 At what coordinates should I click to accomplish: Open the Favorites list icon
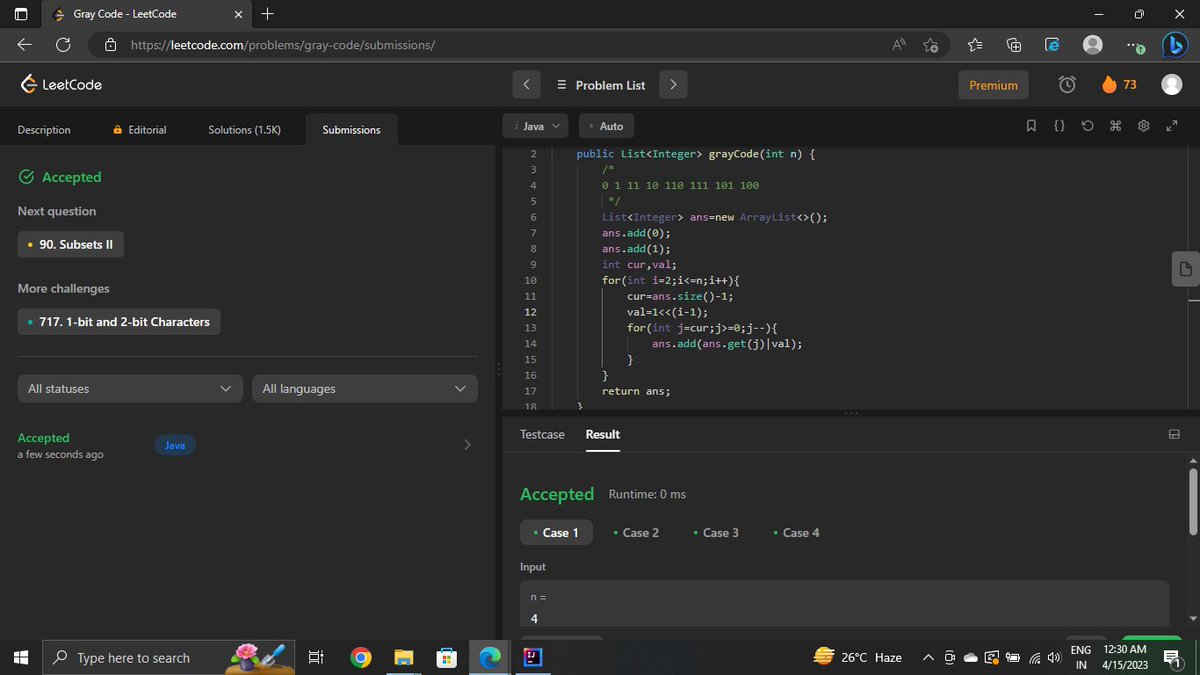point(975,45)
